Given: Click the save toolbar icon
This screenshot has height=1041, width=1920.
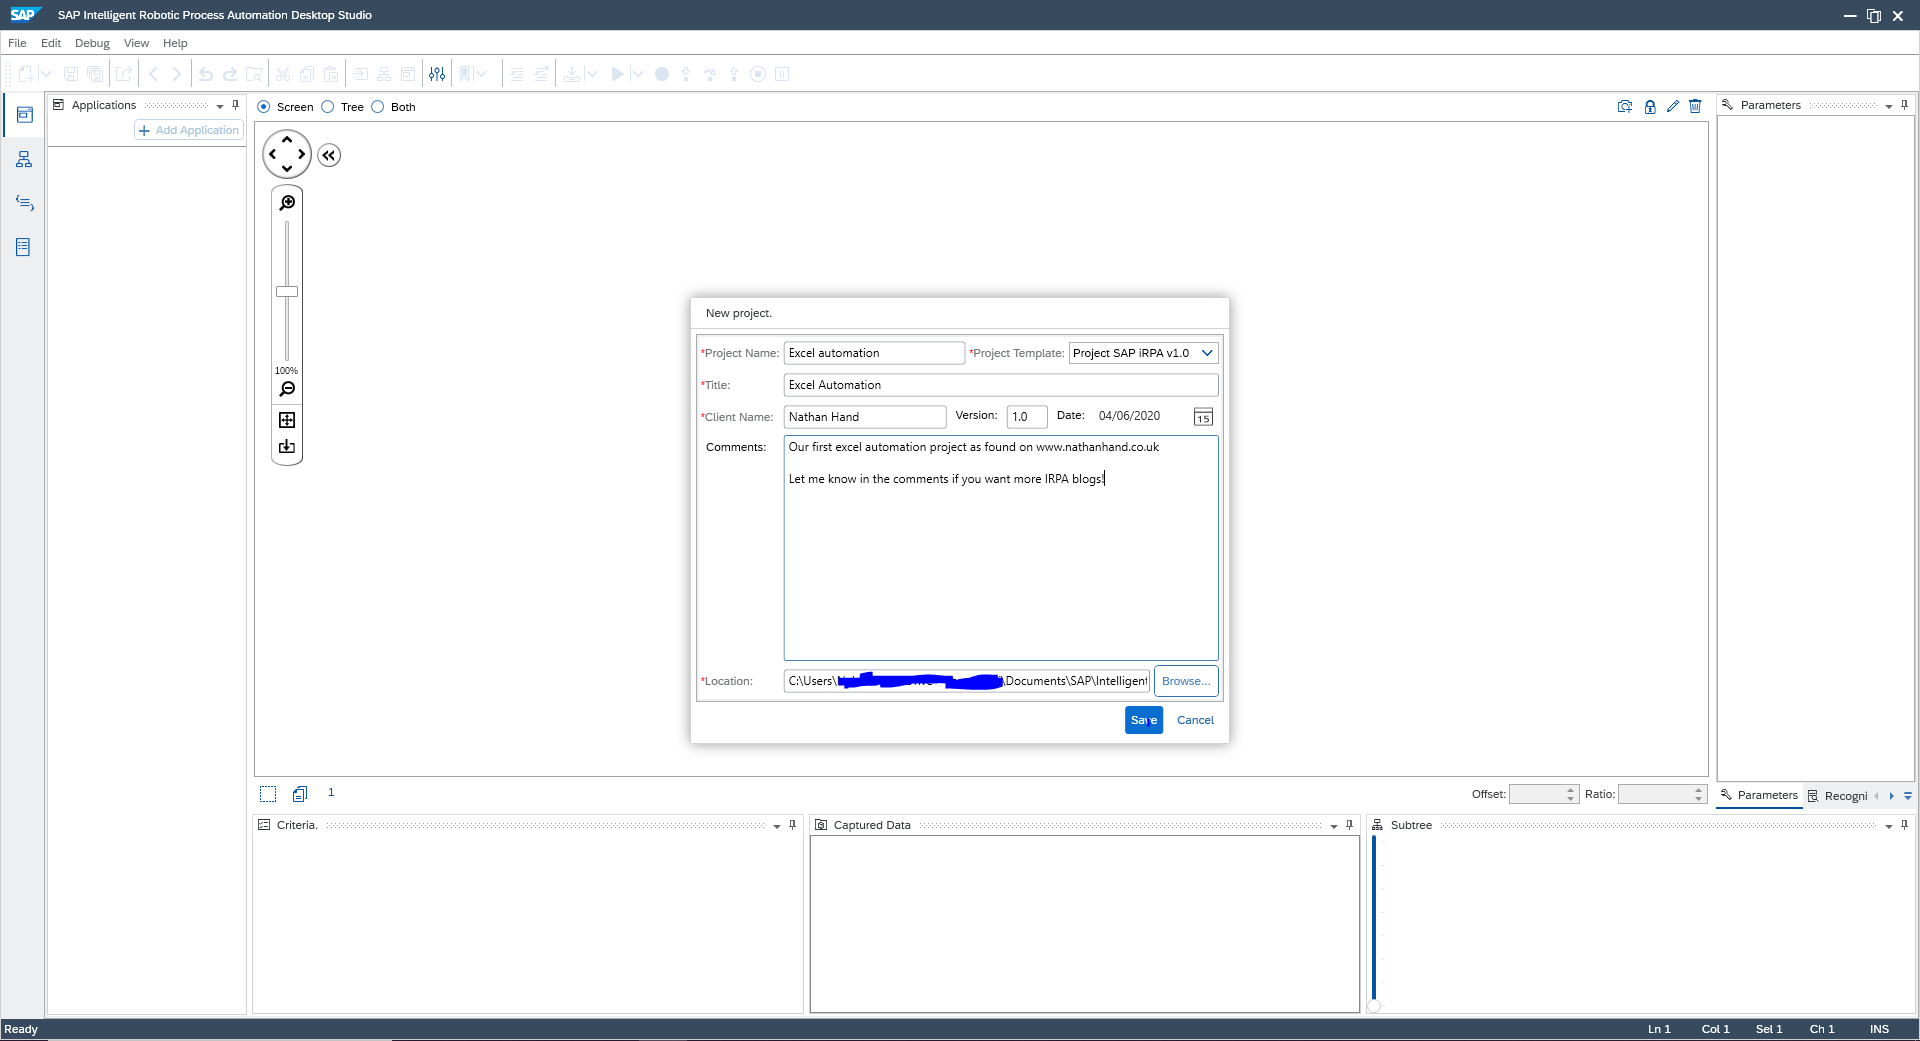Looking at the screenshot, I should pos(71,74).
